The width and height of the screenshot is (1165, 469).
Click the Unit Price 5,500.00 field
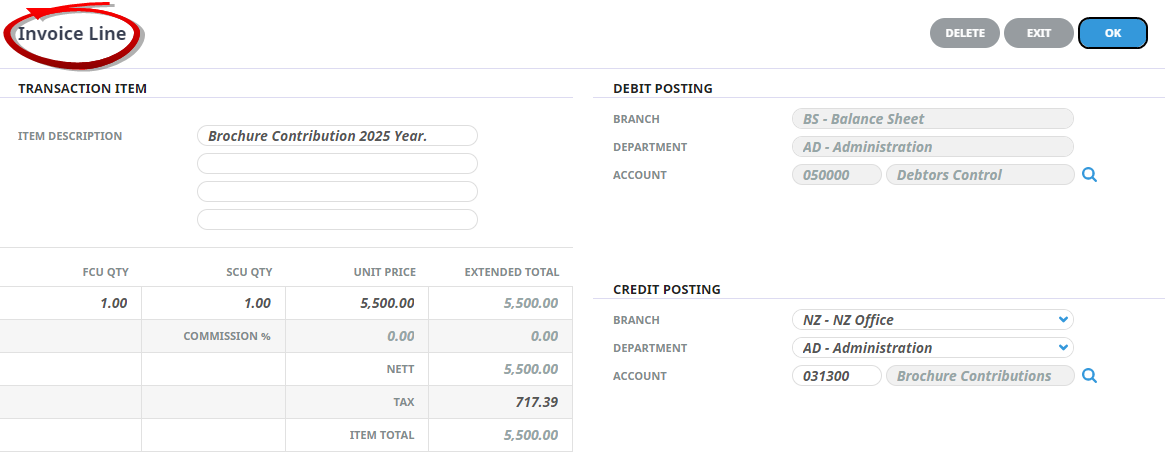point(358,303)
